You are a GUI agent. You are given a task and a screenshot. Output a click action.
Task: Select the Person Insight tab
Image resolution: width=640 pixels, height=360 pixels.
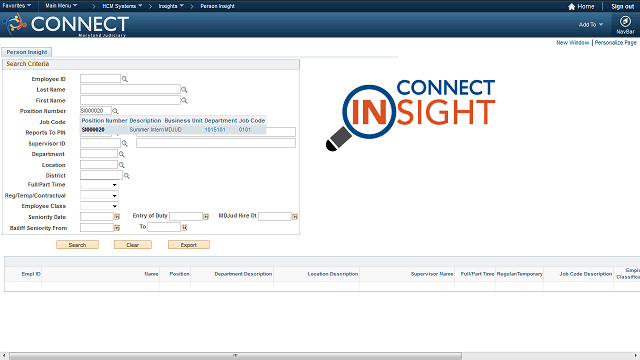pyautogui.click(x=27, y=52)
